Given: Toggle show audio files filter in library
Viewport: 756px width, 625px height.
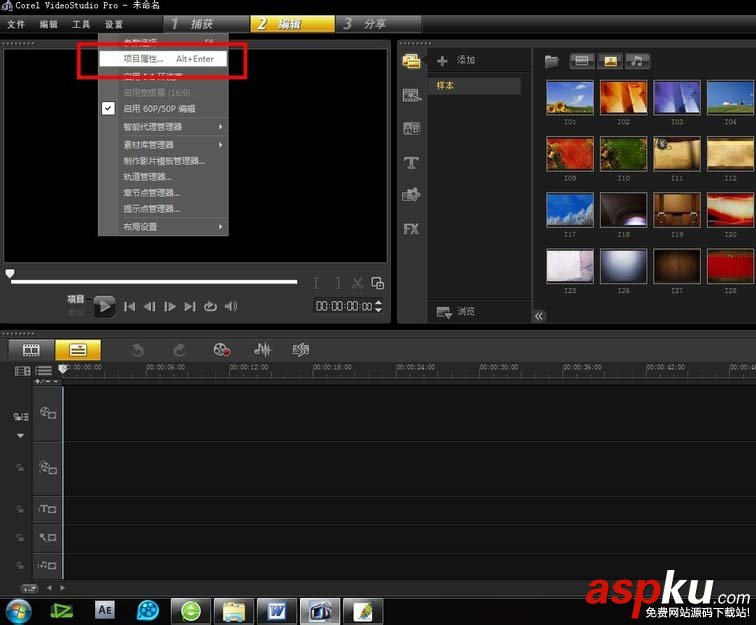Looking at the screenshot, I should (x=637, y=61).
